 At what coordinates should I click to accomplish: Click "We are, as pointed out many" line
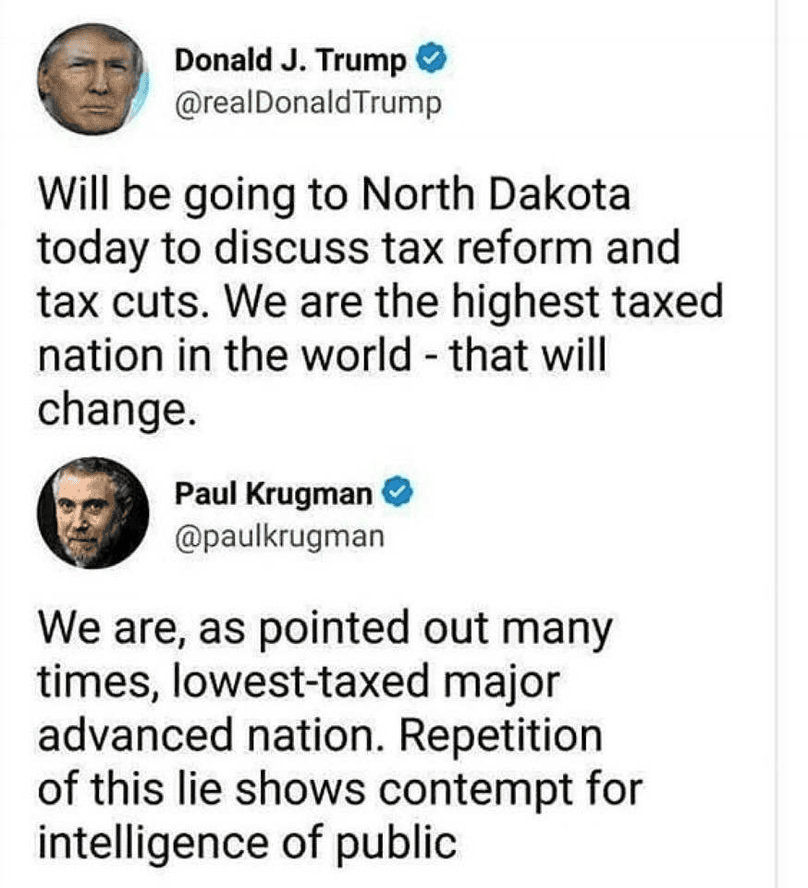[324, 629]
